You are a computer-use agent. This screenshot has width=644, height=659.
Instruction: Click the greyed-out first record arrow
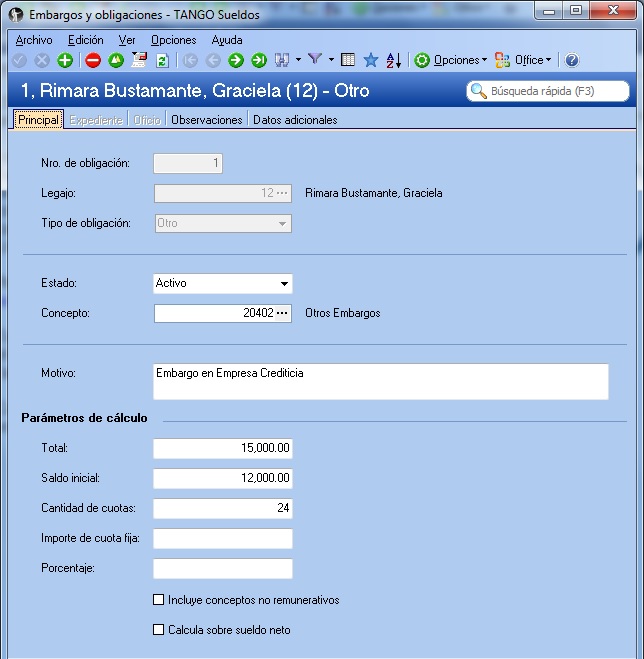(190, 61)
